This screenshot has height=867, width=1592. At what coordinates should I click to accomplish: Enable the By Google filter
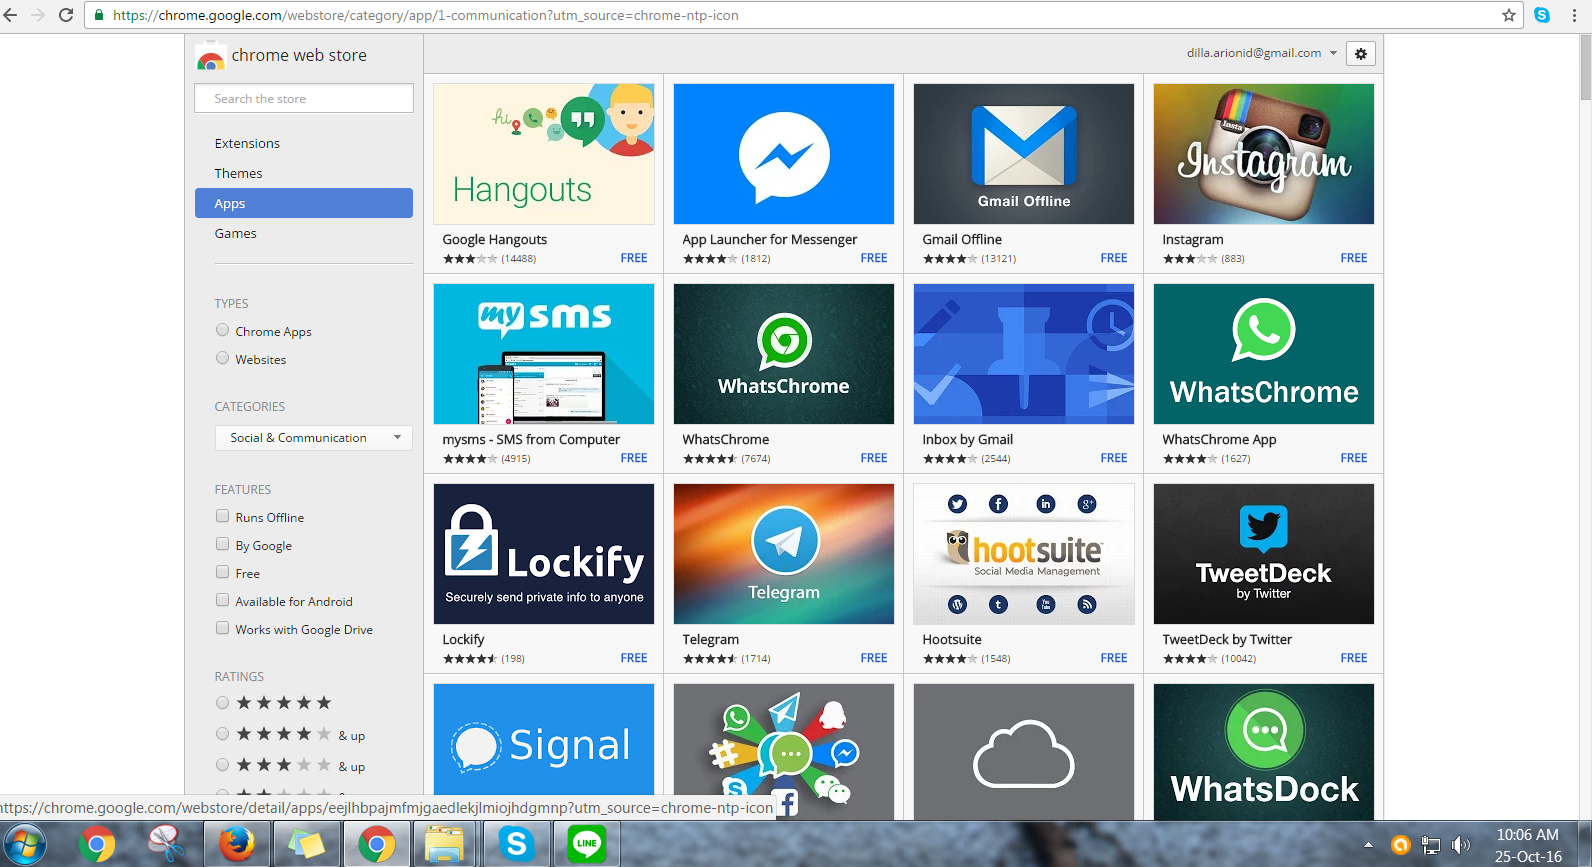[222, 544]
